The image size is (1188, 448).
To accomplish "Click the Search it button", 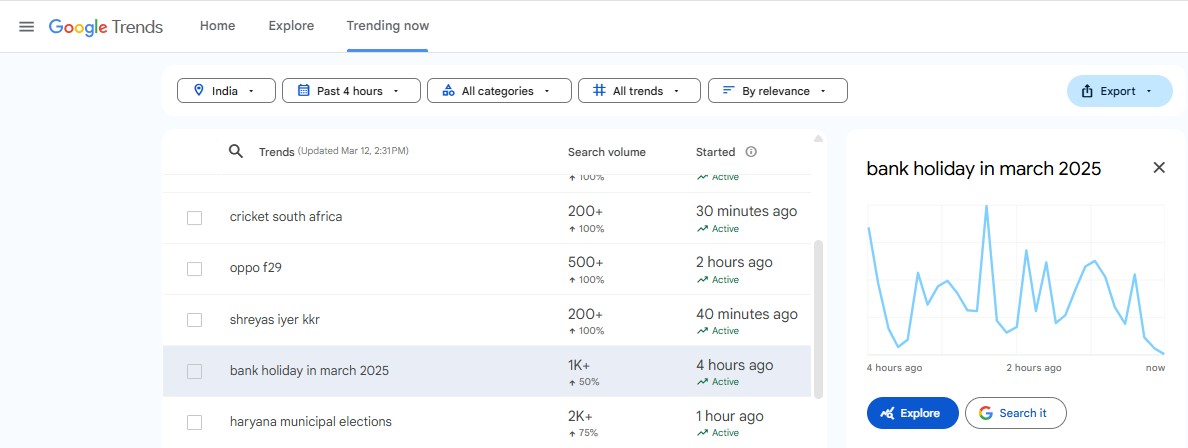I will click(1015, 413).
